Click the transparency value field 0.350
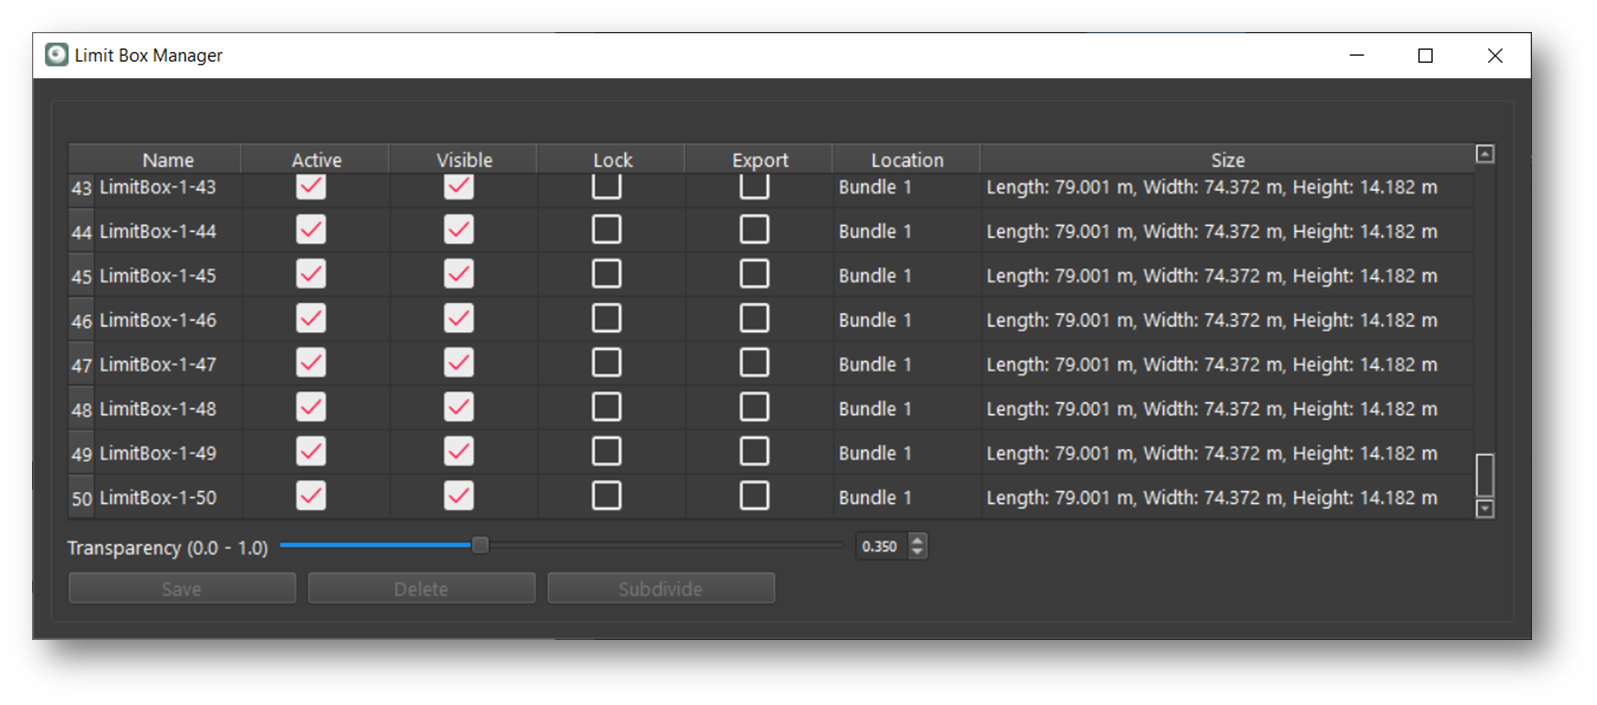The height and width of the screenshot is (705, 1597). point(880,547)
